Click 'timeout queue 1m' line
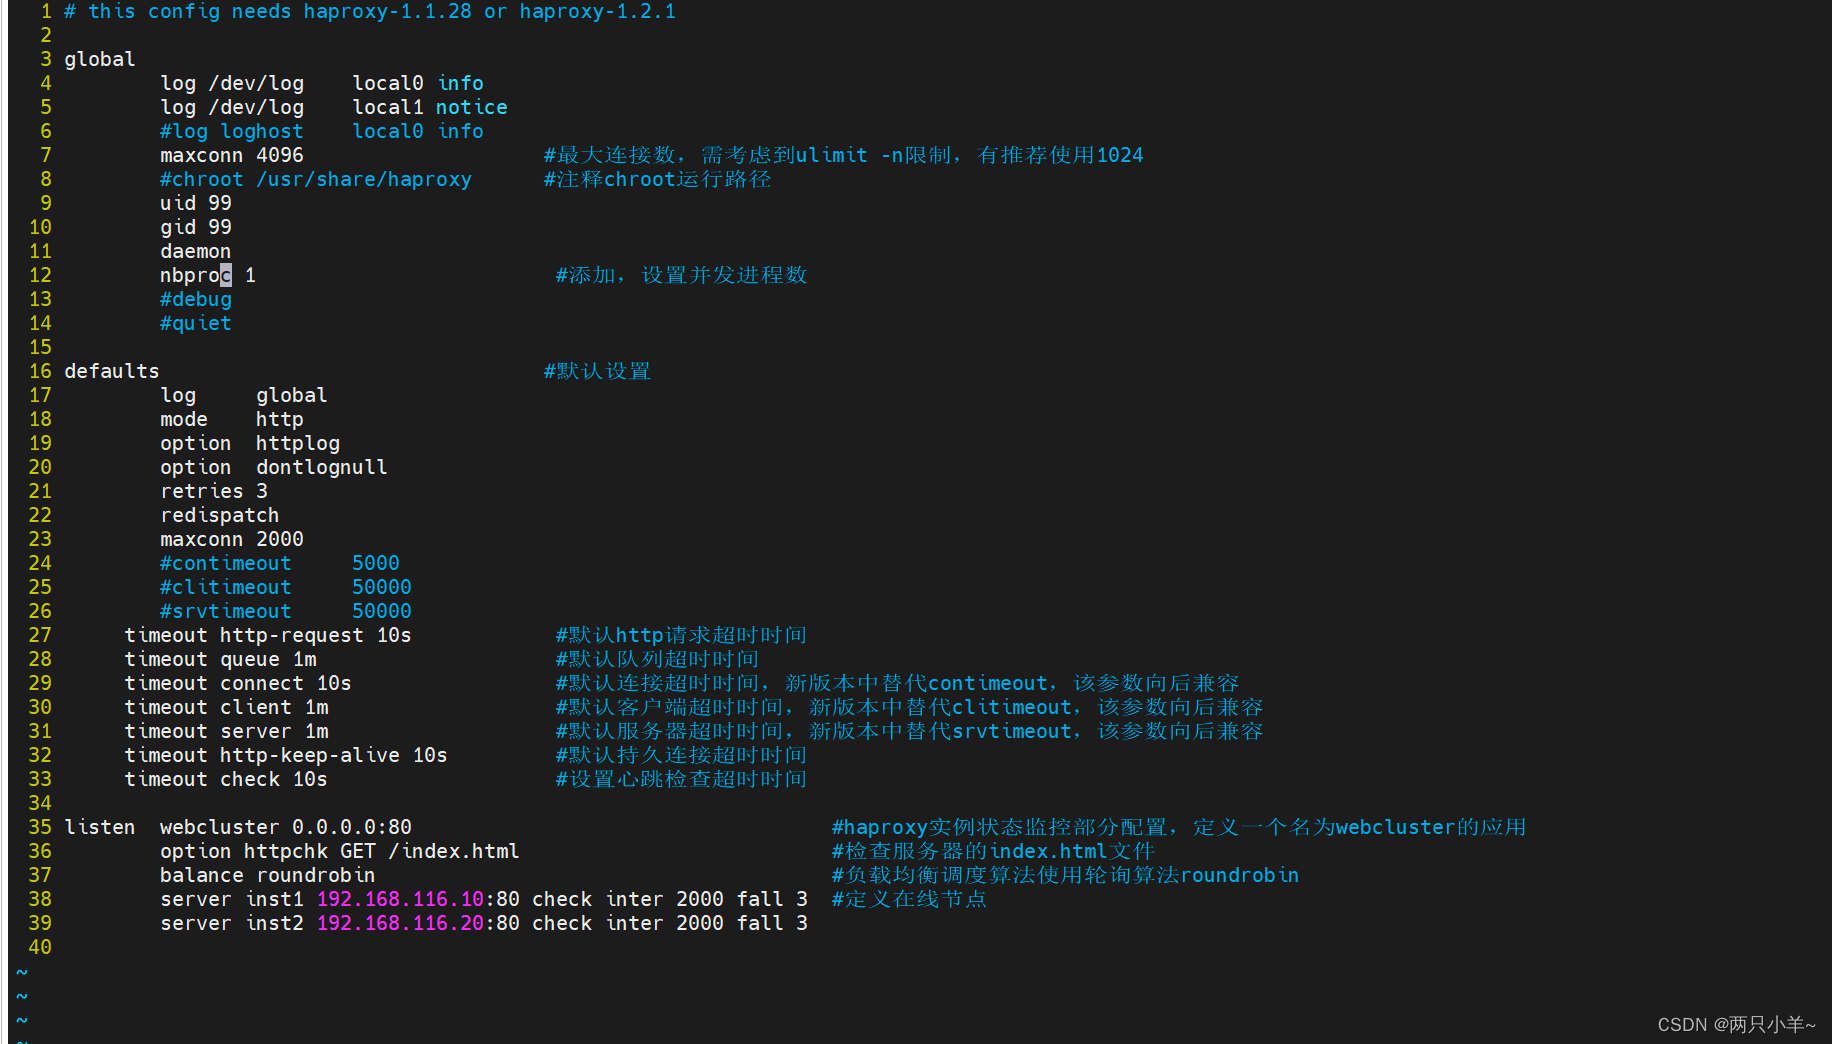The width and height of the screenshot is (1832, 1044). (x=220, y=659)
